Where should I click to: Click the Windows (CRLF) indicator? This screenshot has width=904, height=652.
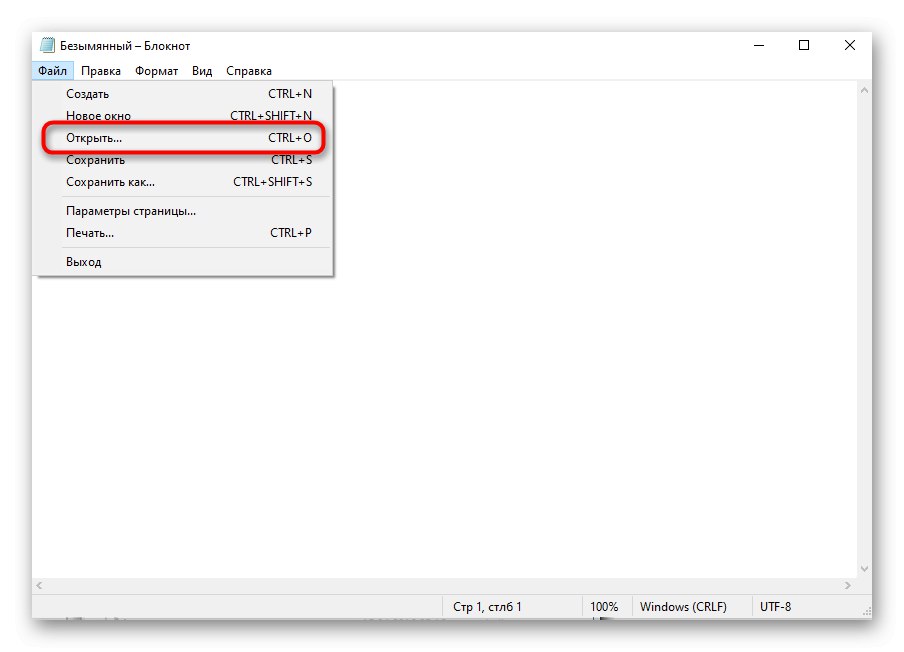pyautogui.click(x=686, y=606)
